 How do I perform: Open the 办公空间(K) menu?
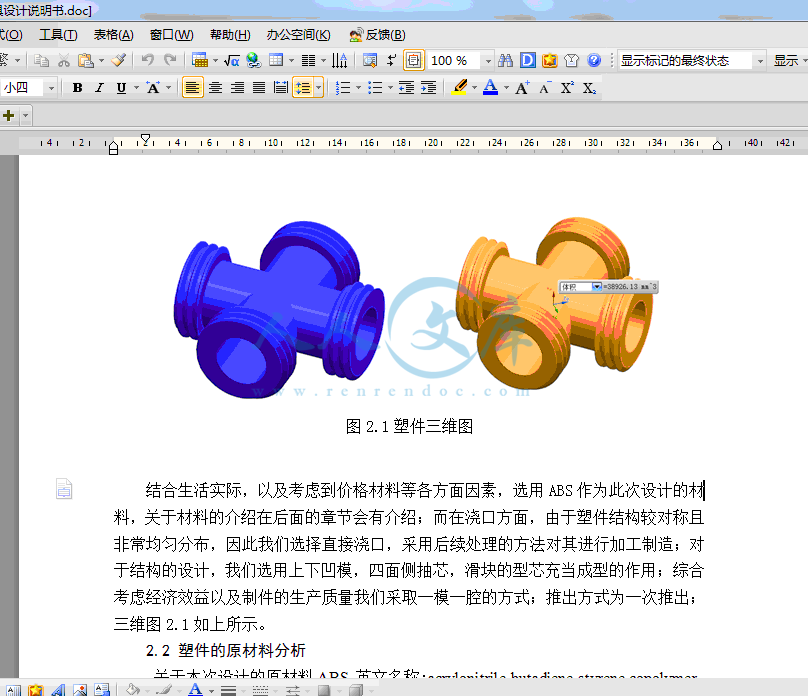tap(298, 35)
